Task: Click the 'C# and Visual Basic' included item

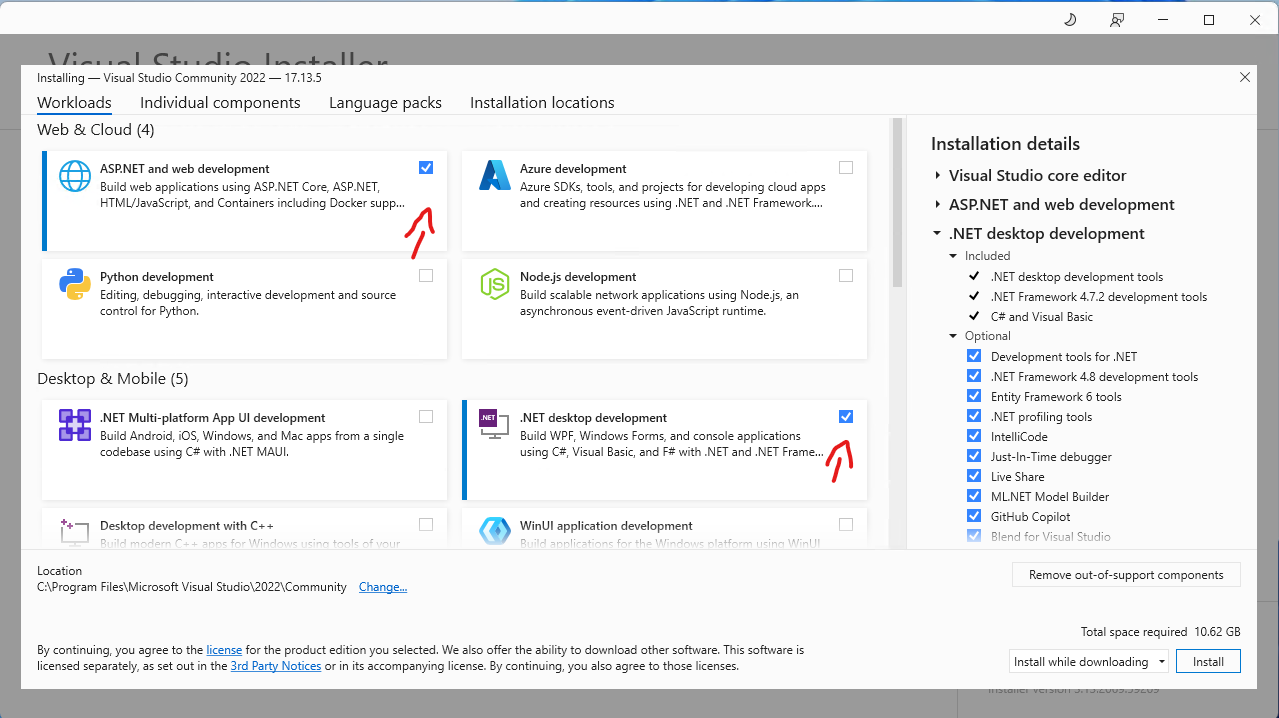Action: coord(1042,317)
